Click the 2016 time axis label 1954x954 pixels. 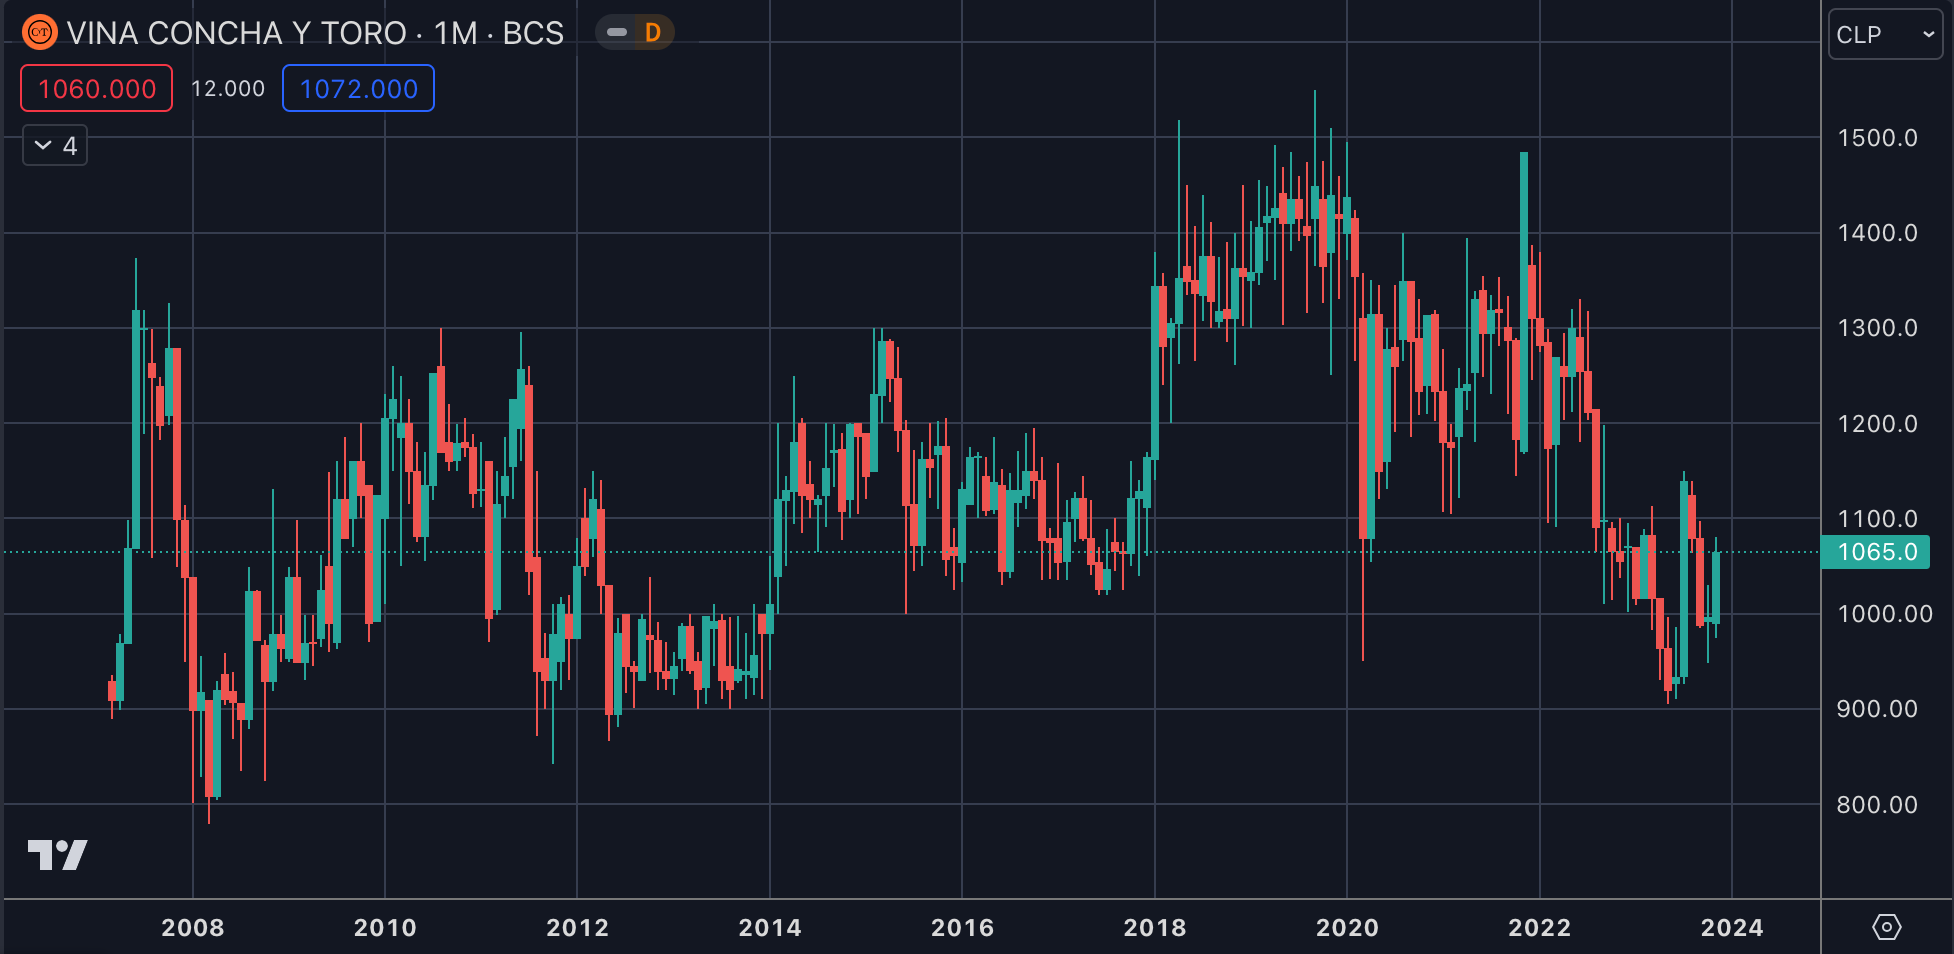pos(962,928)
